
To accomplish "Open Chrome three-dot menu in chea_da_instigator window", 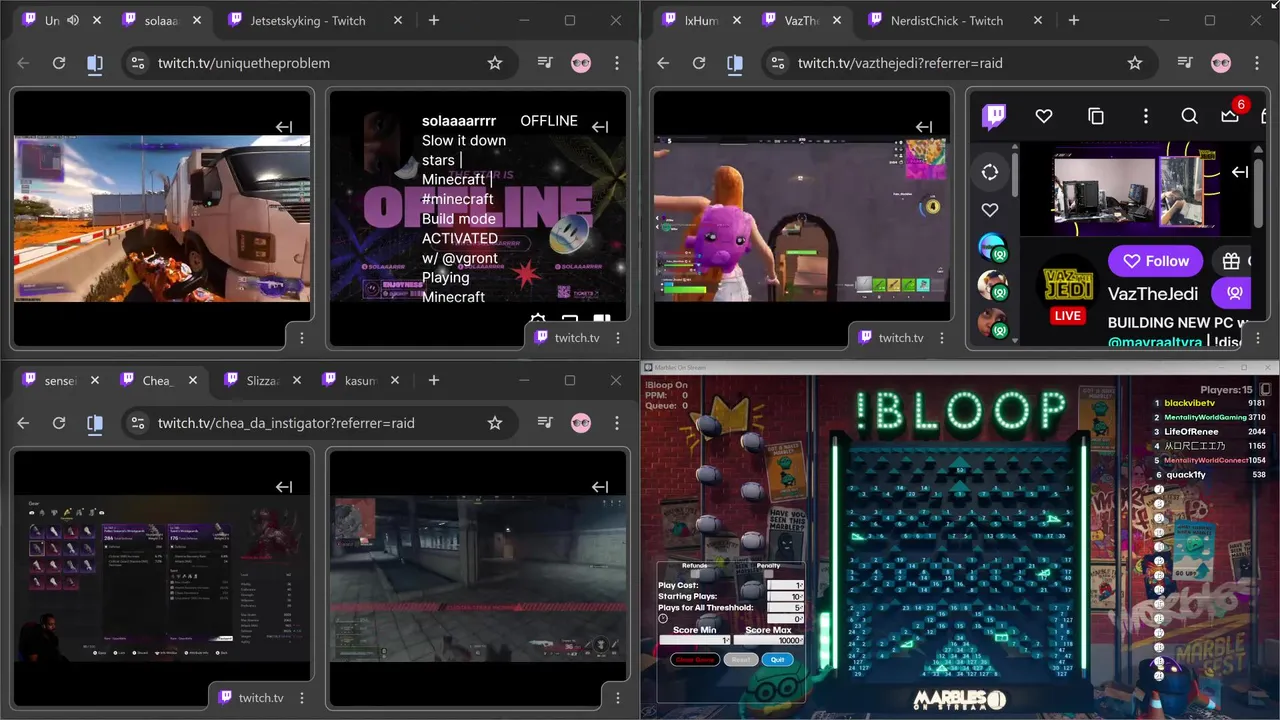I will click(617, 423).
